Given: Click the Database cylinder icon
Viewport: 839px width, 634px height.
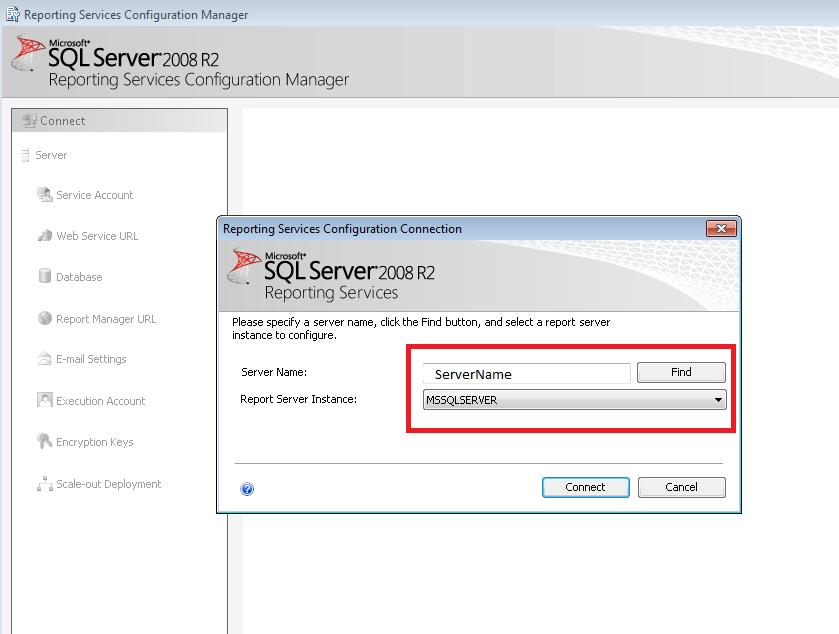Looking at the screenshot, I should coord(45,276).
